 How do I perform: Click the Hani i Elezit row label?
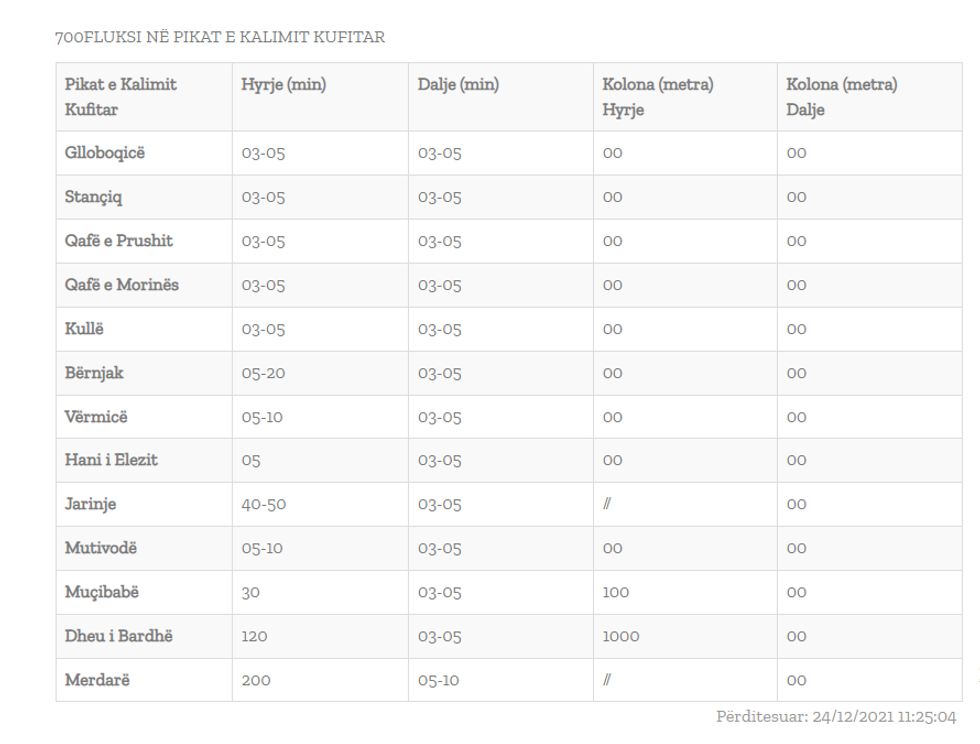point(111,460)
